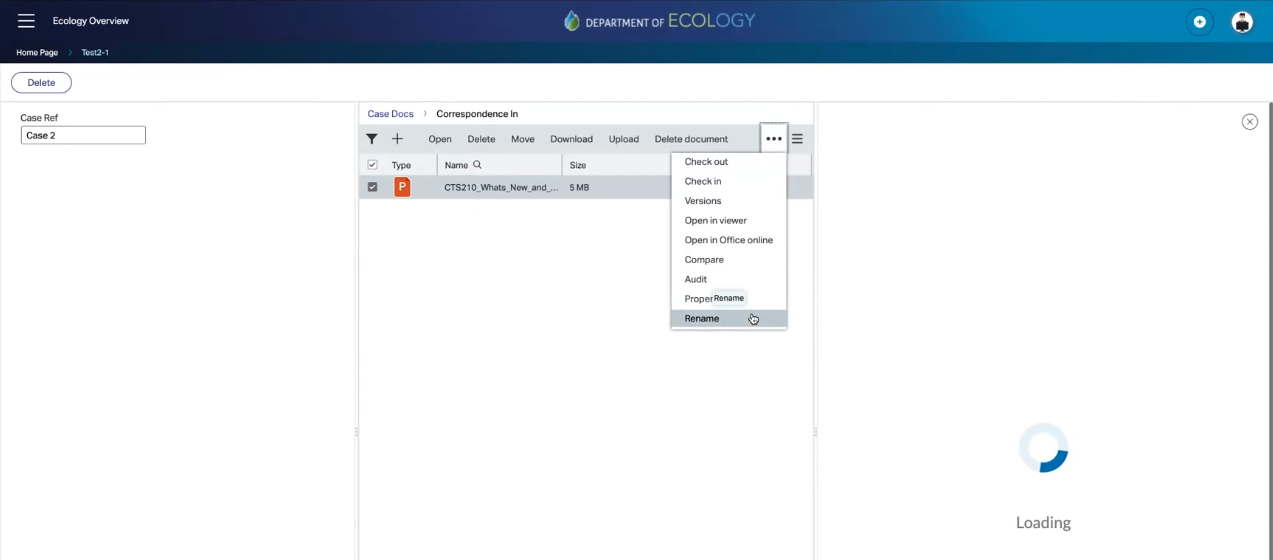1273x560 pixels.
Task: Click the filter funnel icon
Action: [x=372, y=139]
